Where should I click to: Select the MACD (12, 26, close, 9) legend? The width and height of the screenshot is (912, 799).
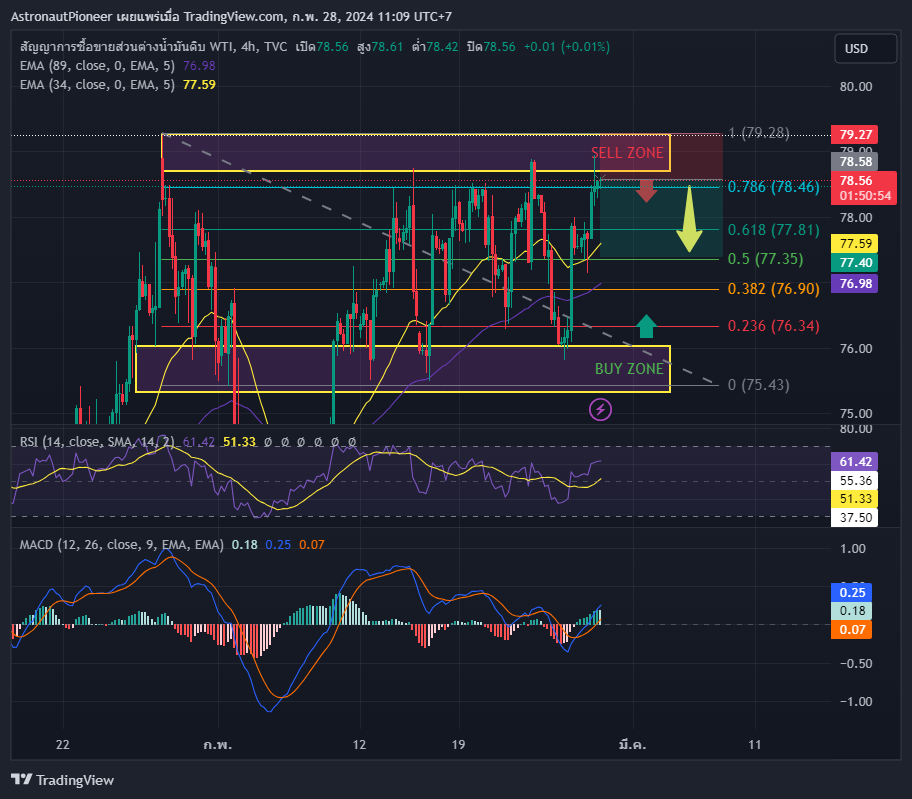tap(122, 545)
